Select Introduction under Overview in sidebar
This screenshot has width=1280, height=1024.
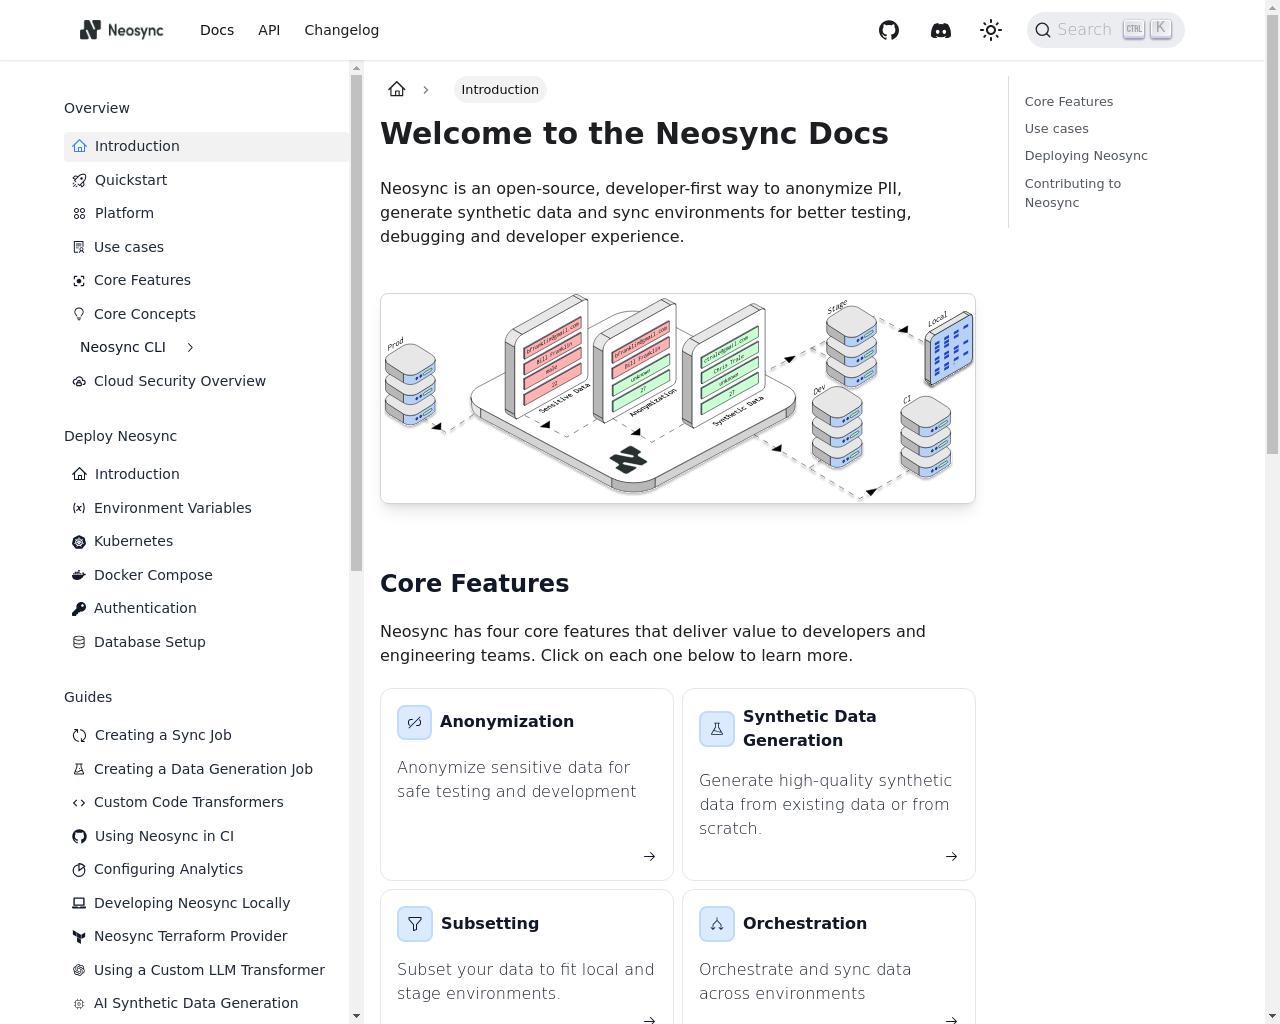207,146
